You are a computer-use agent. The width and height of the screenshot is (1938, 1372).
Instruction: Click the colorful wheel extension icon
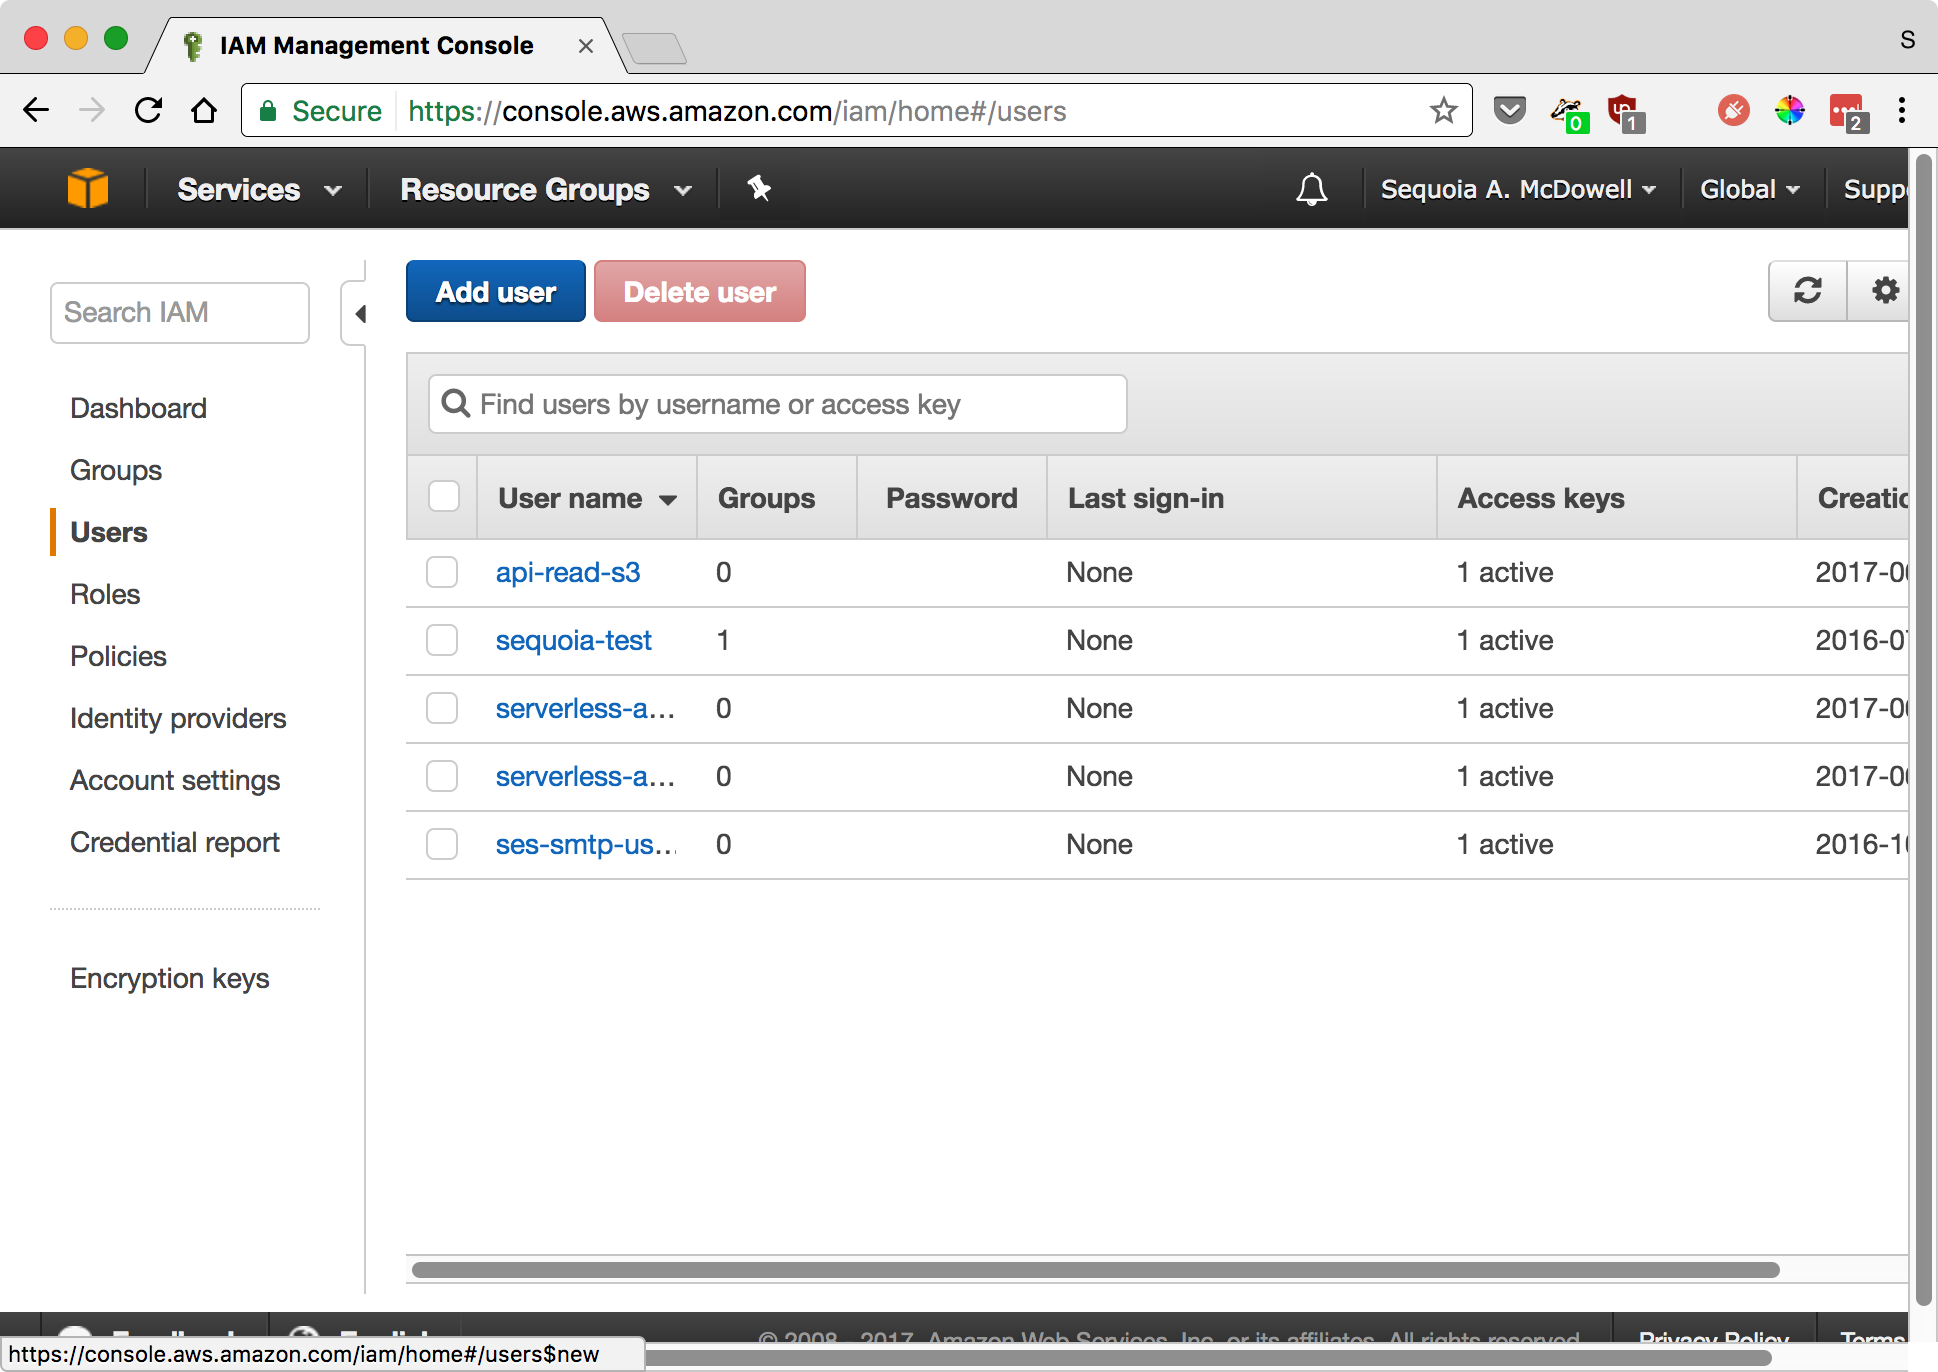[x=1789, y=110]
